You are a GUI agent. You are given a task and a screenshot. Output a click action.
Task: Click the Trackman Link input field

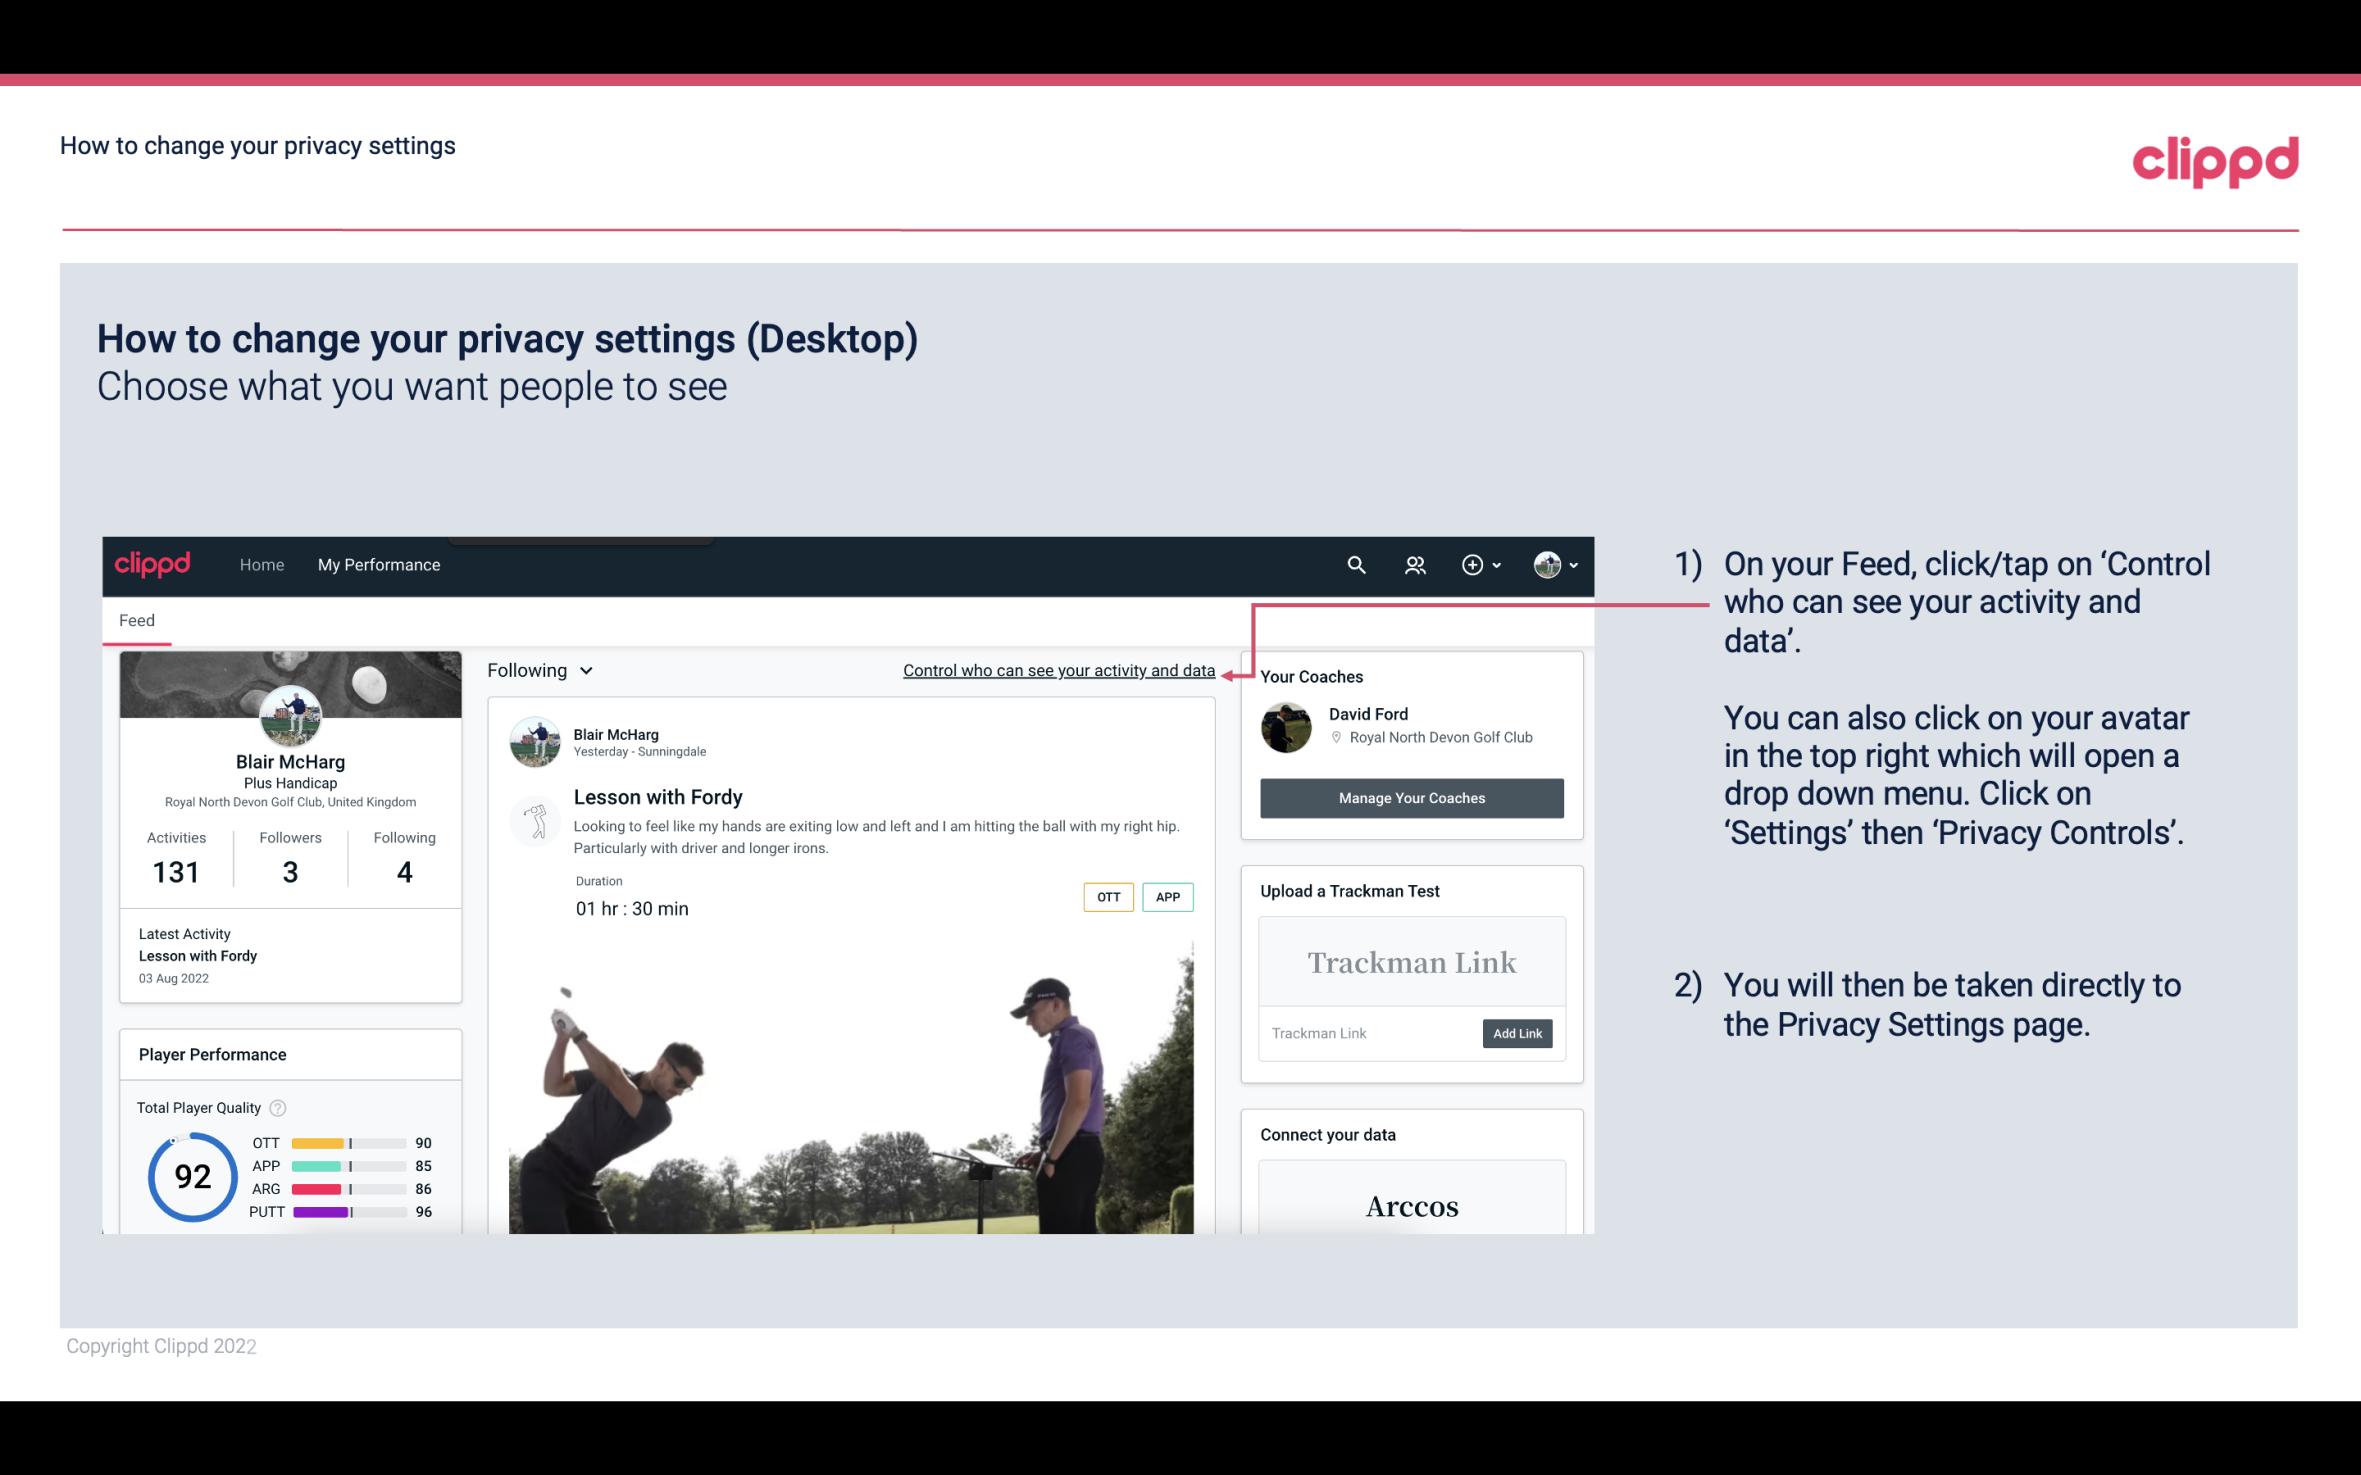[x=1366, y=1031]
